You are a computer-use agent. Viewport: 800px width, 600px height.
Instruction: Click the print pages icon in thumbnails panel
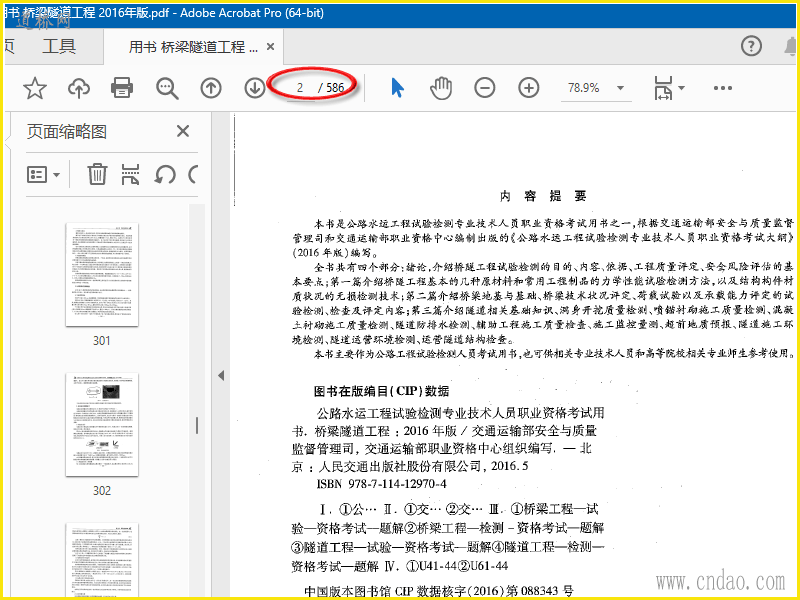(x=131, y=174)
